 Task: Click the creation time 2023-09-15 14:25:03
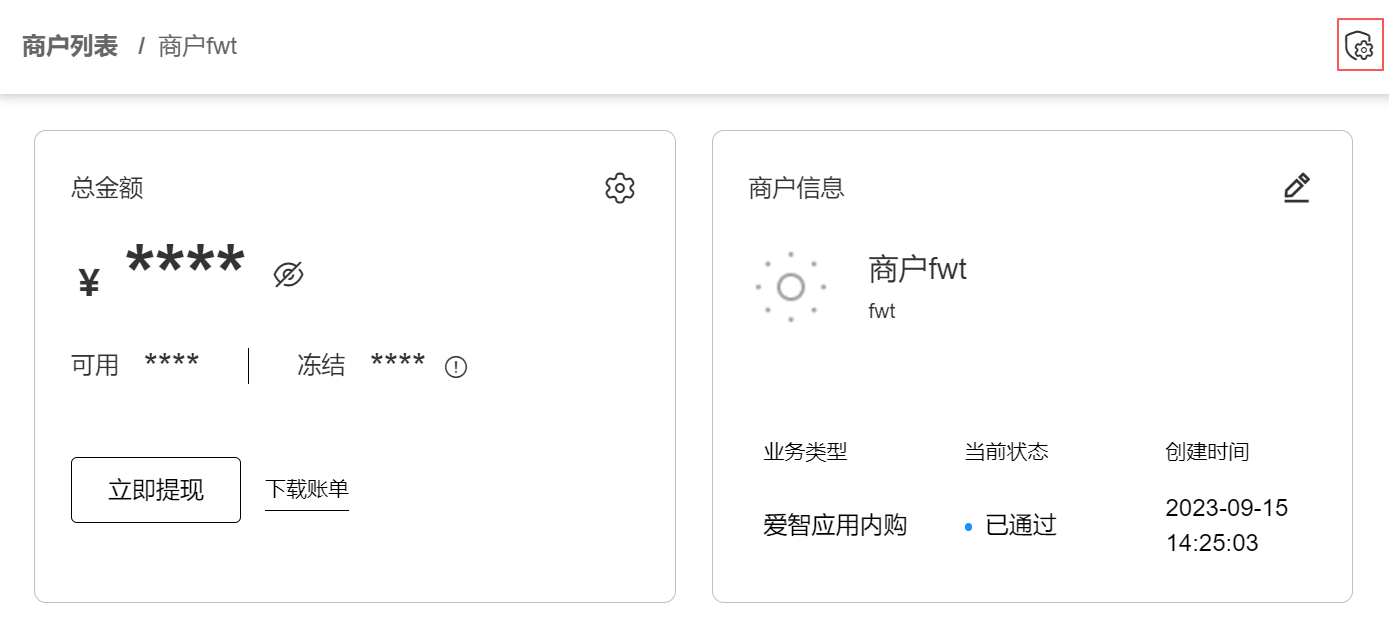(1227, 525)
